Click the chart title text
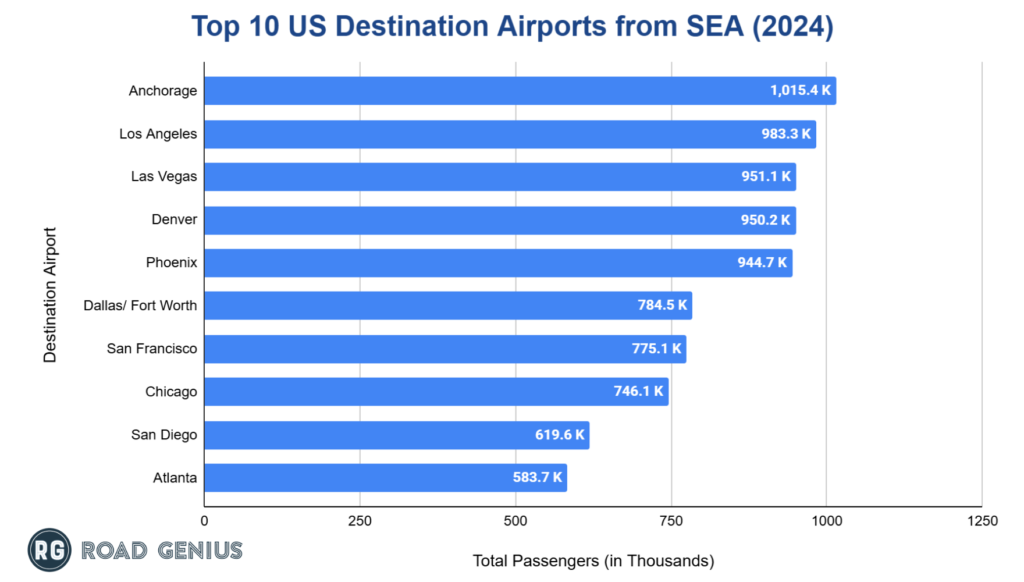Viewport: 1024px width, 582px height. coord(512,27)
